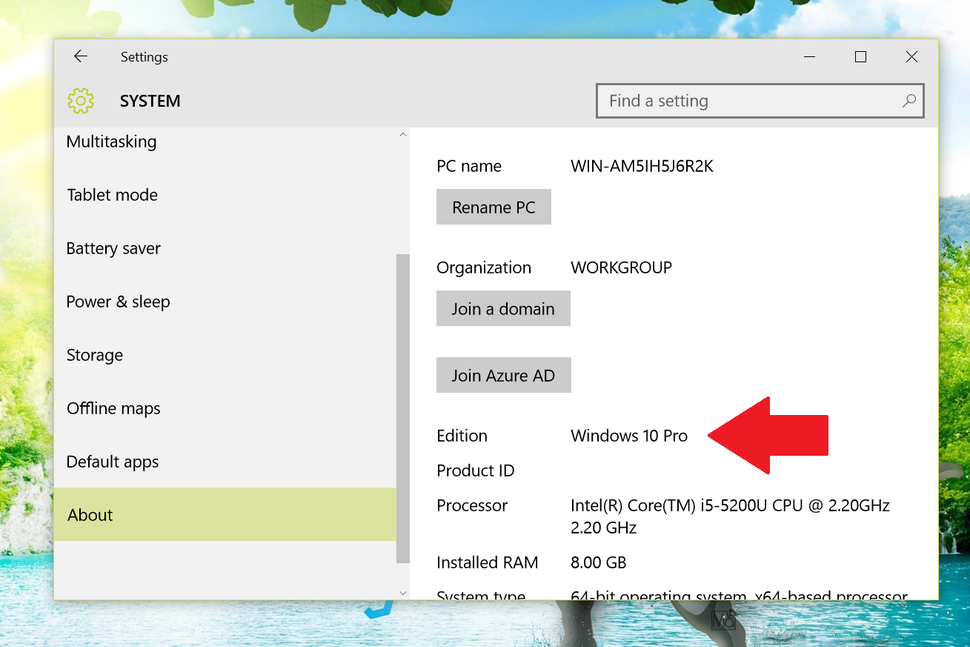Image resolution: width=970 pixels, height=647 pixels.
Task: Select the PC name value WIN-AM5IH5J6R2K
Action: [x=641, y=165]
